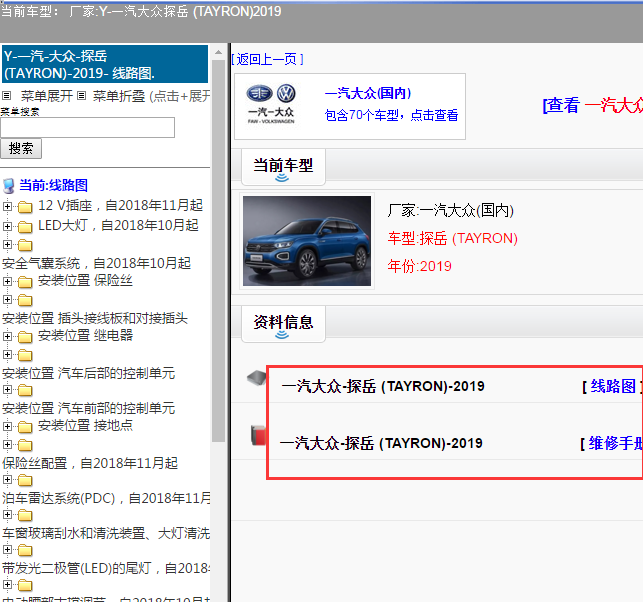The image size is (643, 602).
Task: Select the 当前车型 tab
Action: [283, 167]
